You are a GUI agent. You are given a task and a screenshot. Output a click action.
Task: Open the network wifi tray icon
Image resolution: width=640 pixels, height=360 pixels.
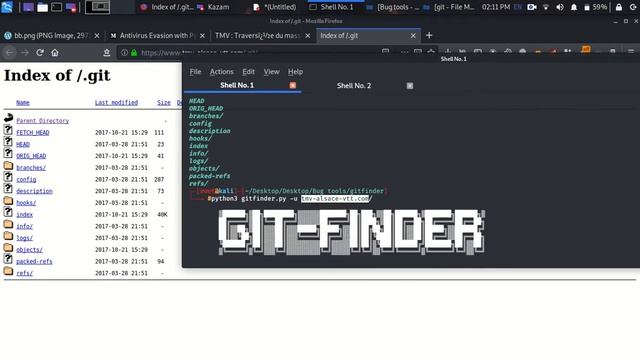[546, 7]
